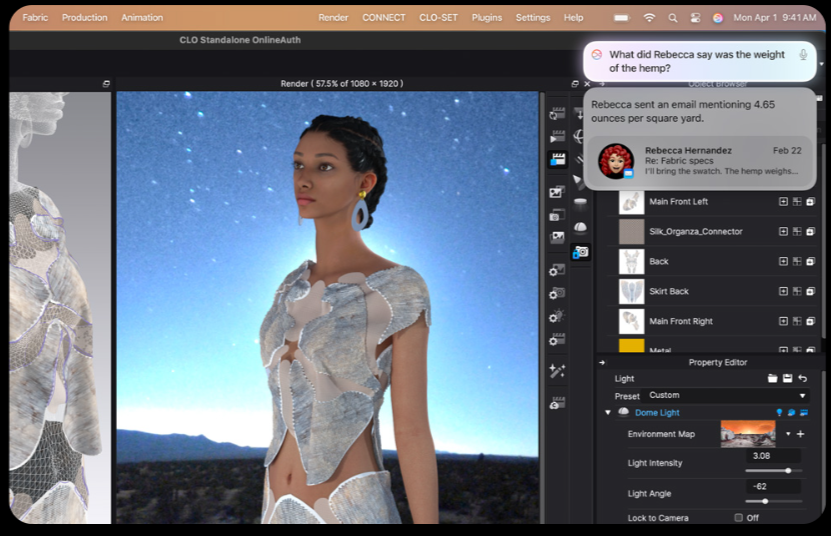The width and height of the screenshot is (831, 536).
Task: Toggle Lock to Camera checkbox
Action: (738, 517)
